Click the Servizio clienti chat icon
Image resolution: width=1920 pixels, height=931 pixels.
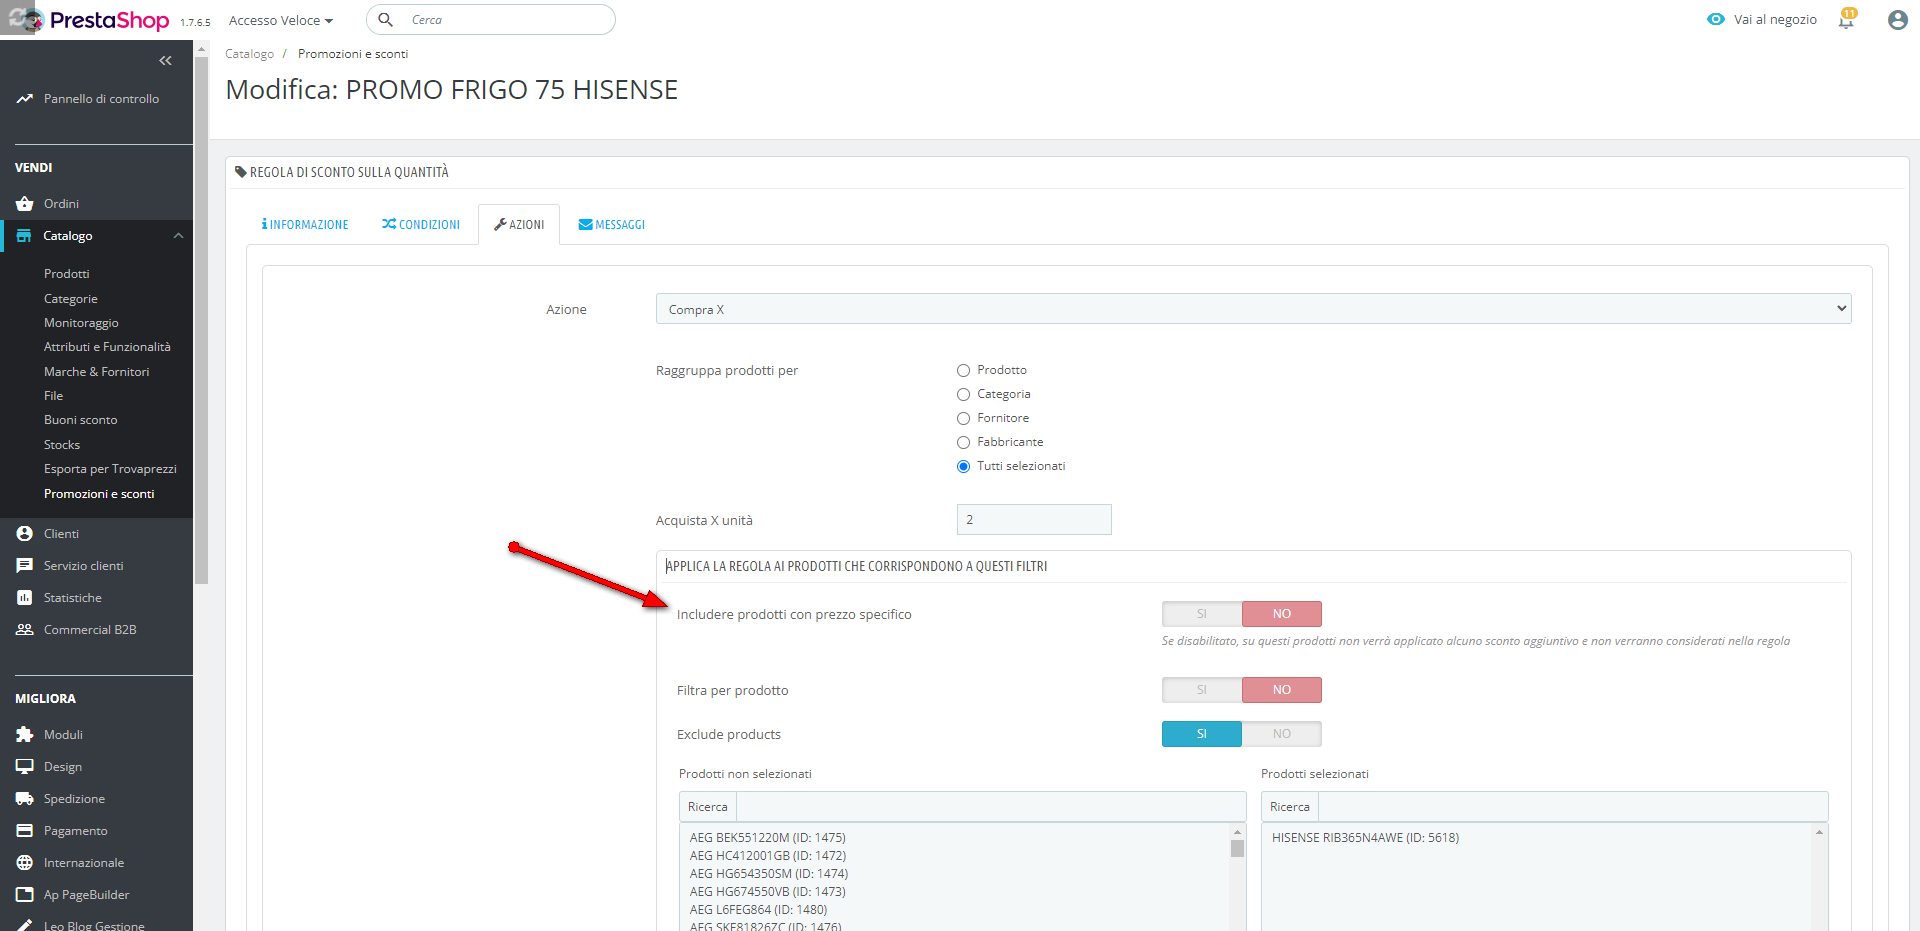click(25, 566)
